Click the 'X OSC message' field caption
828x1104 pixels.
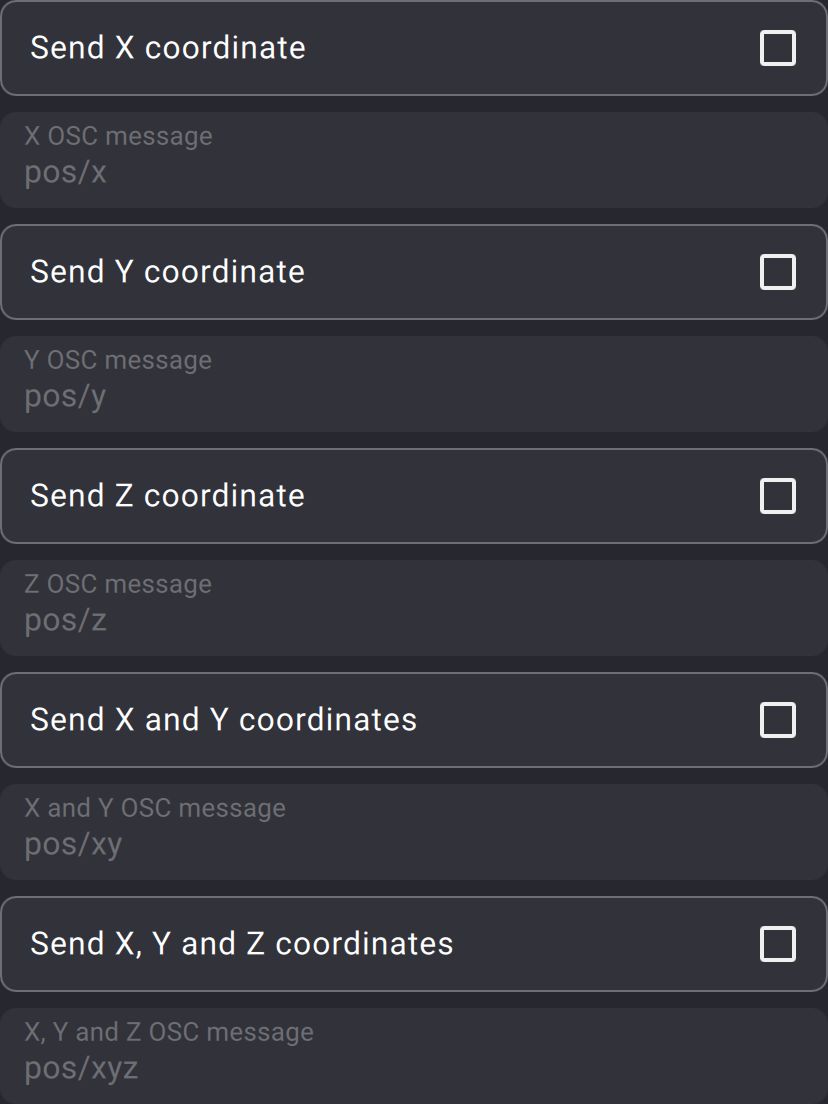point(119,136)
